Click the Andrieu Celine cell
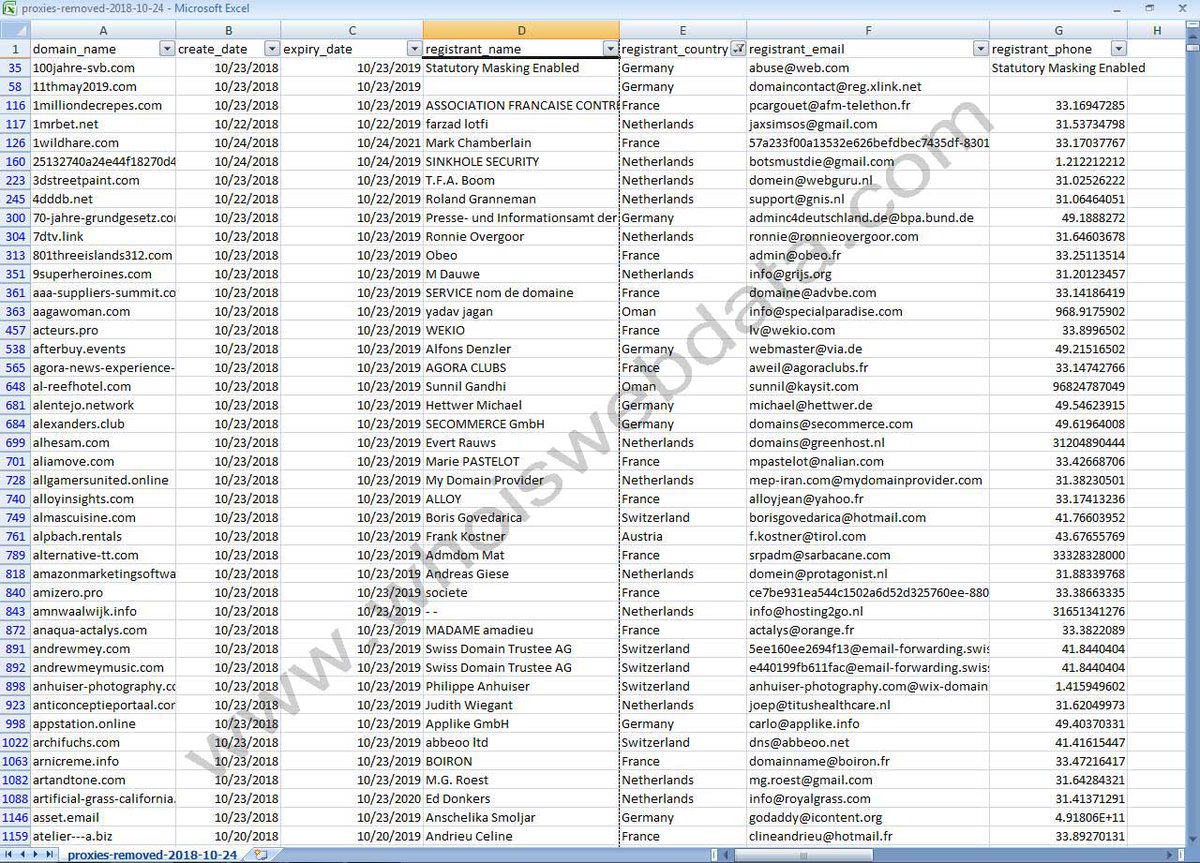 click(x=521, y=837)
